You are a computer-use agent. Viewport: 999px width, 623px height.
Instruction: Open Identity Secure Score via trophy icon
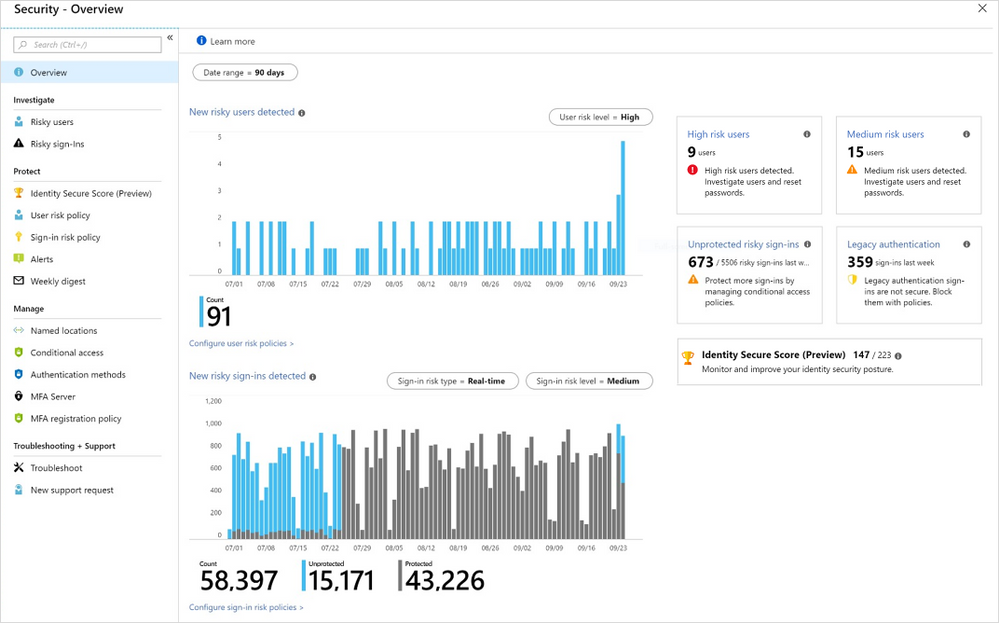(20, 192)
